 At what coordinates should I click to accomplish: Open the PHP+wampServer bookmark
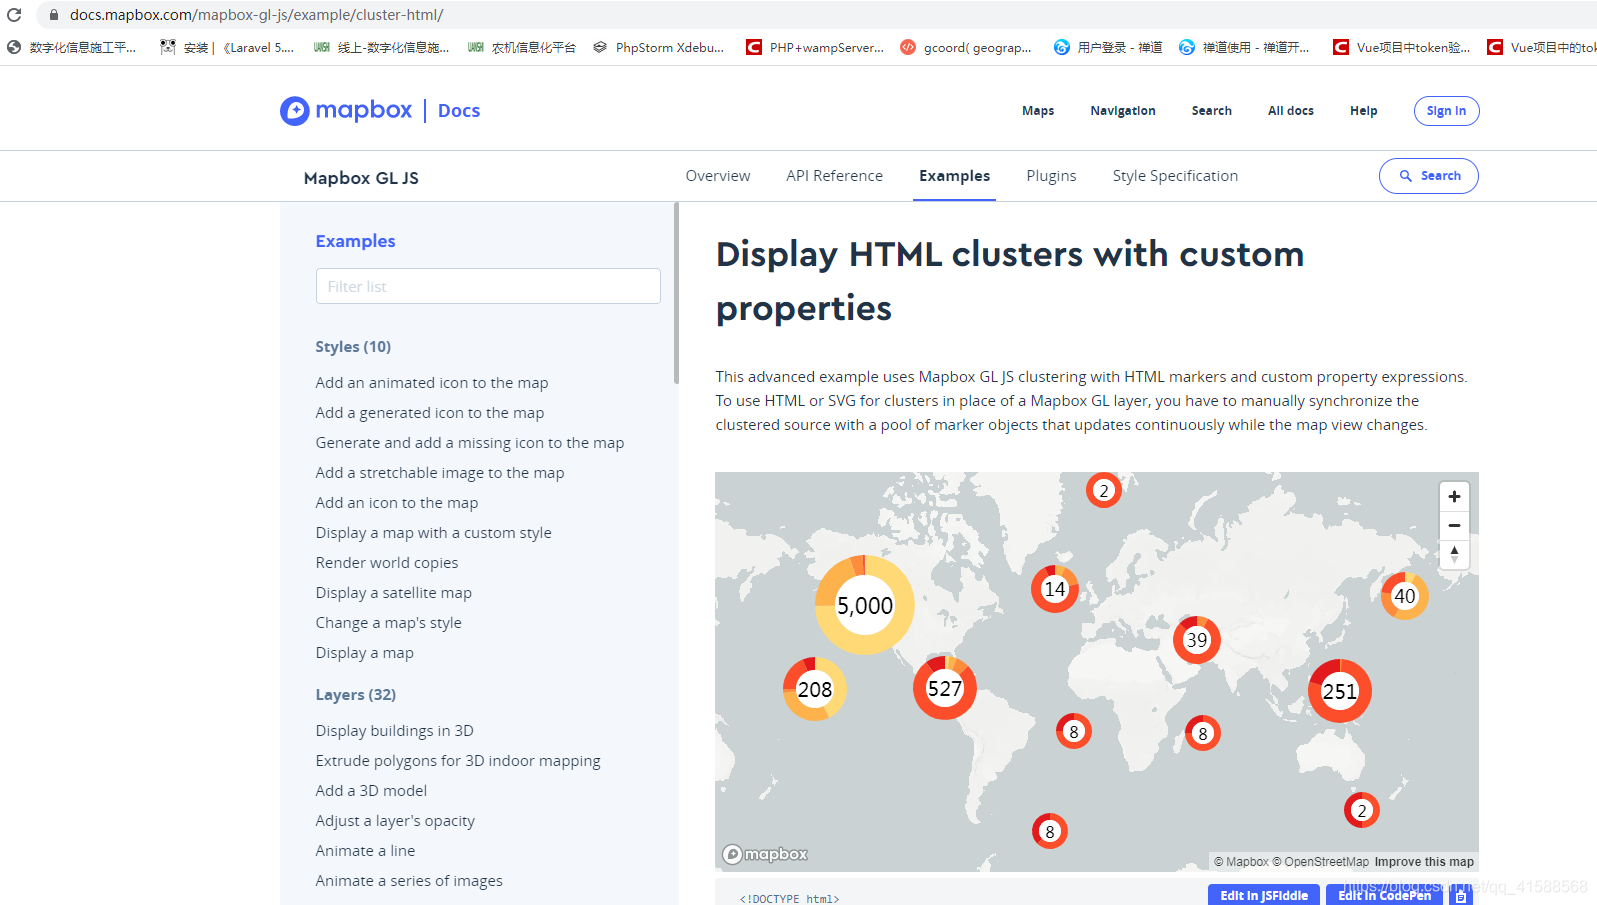pos(815,47)
